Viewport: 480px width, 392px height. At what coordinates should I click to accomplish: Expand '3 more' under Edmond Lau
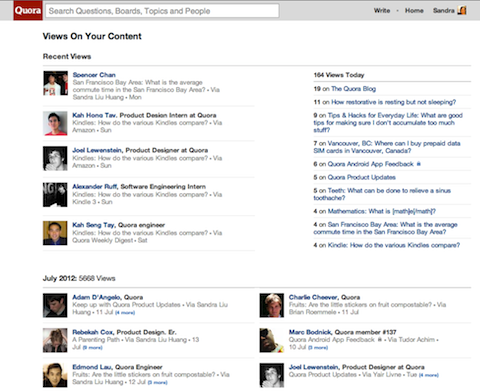coord(157,383)
